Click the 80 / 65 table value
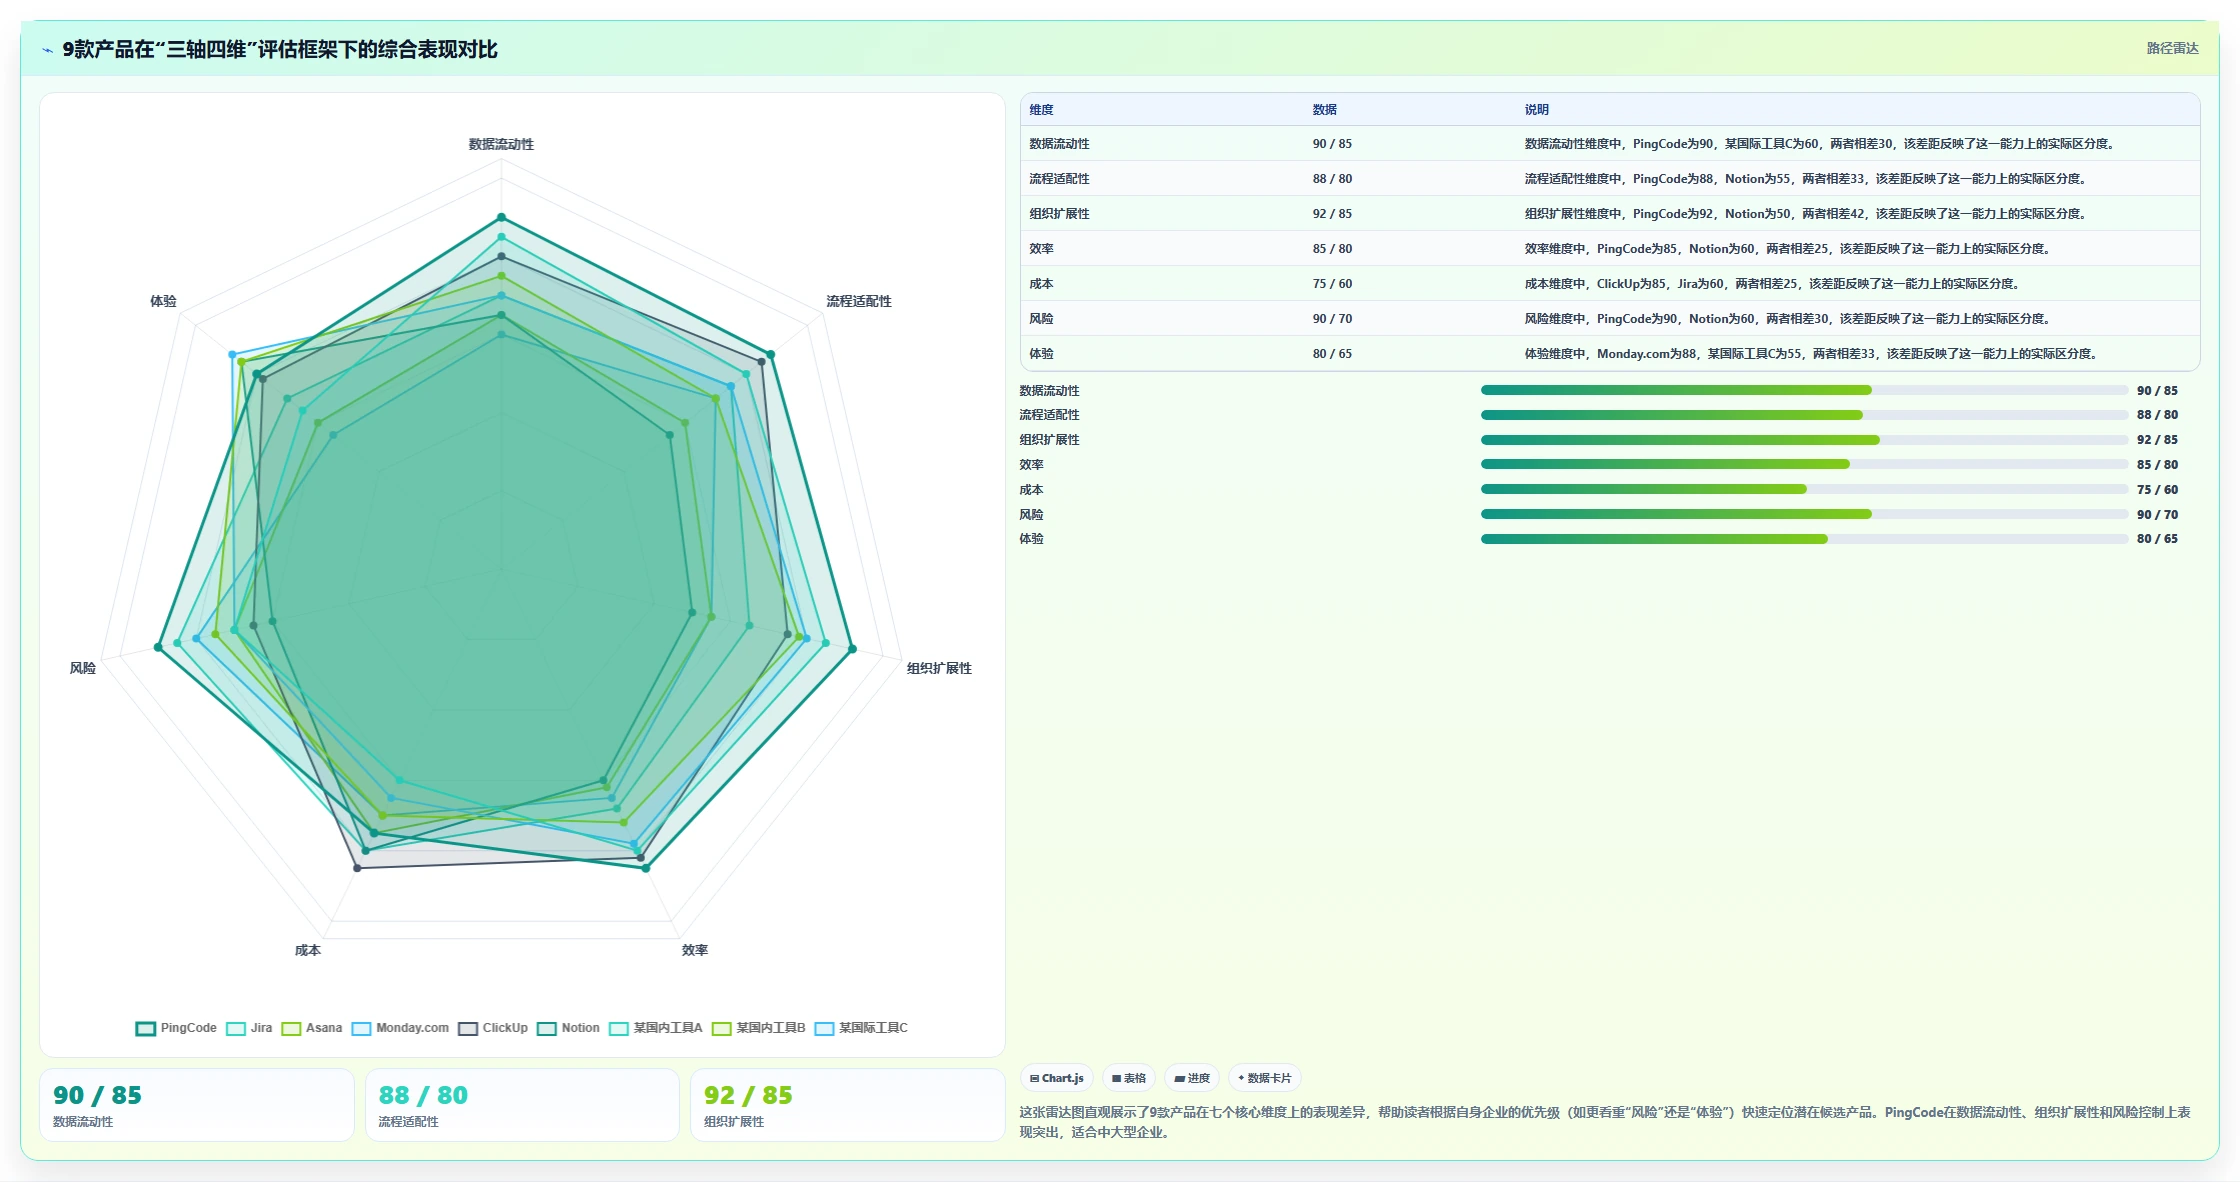 click(x=1332, y=354)
